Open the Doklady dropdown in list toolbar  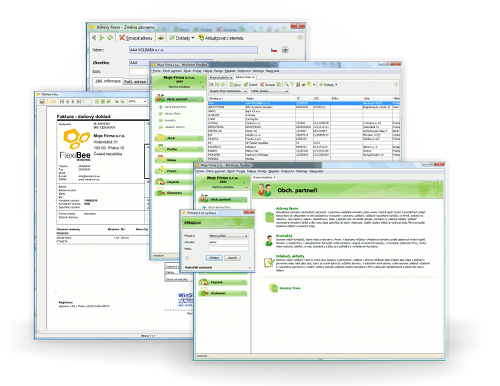click(329, 85)
